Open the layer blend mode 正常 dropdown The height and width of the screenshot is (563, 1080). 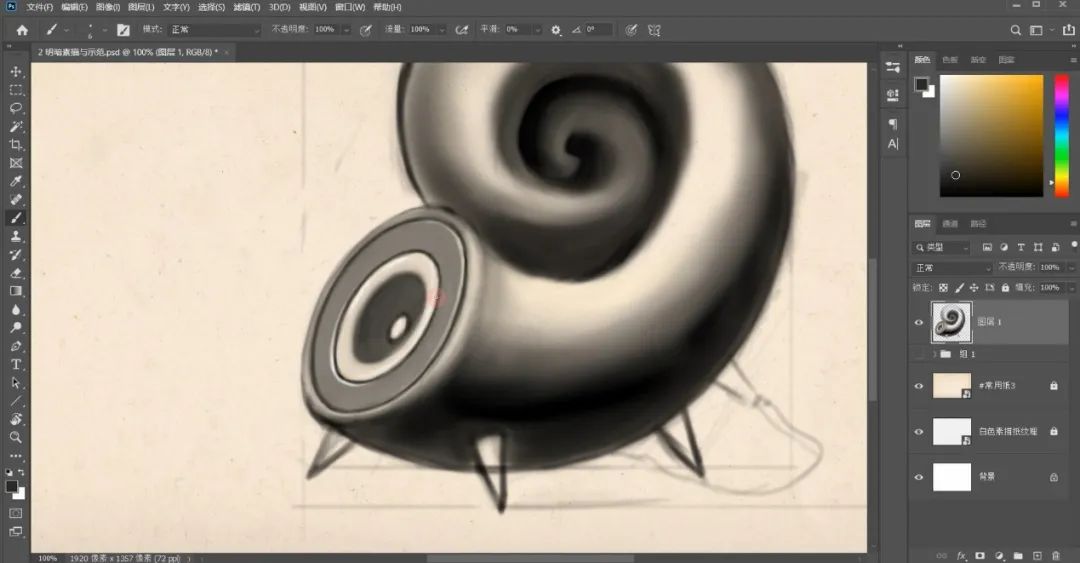[951, 268]
